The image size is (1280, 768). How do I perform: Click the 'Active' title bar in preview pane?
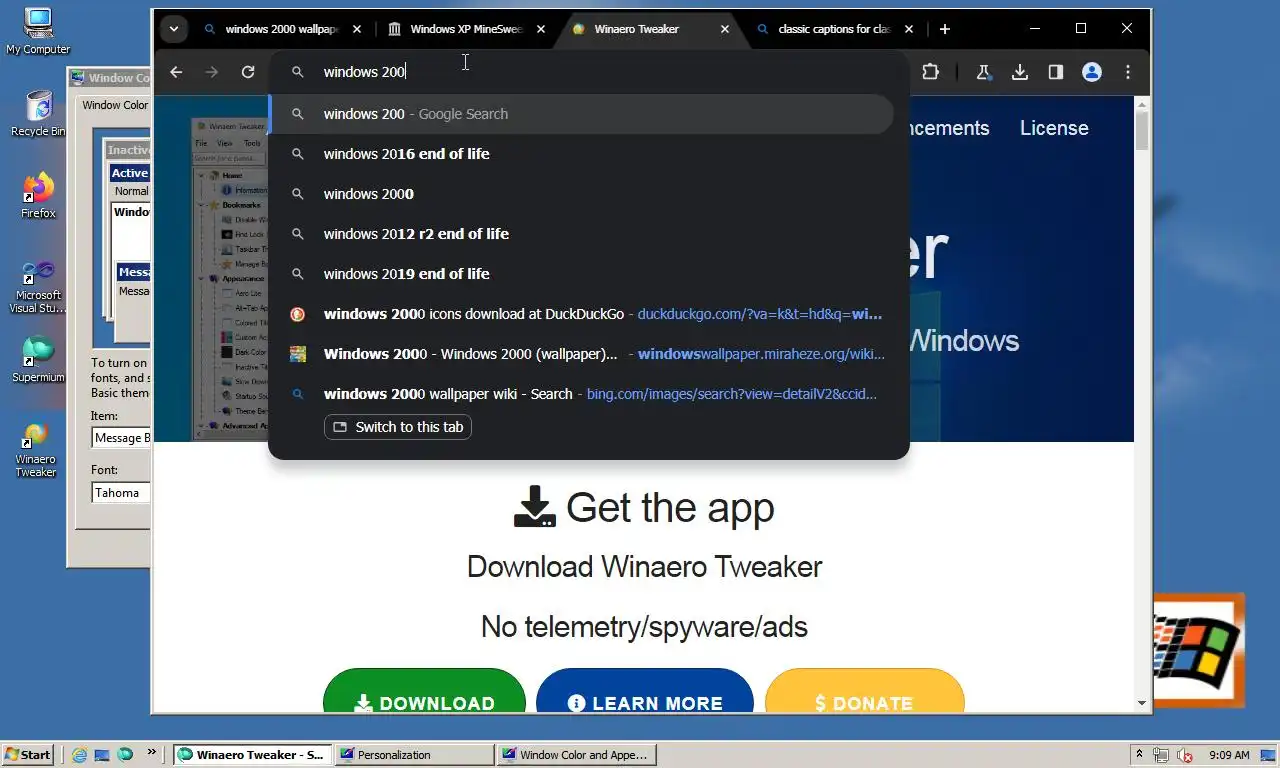coord(130,173)
